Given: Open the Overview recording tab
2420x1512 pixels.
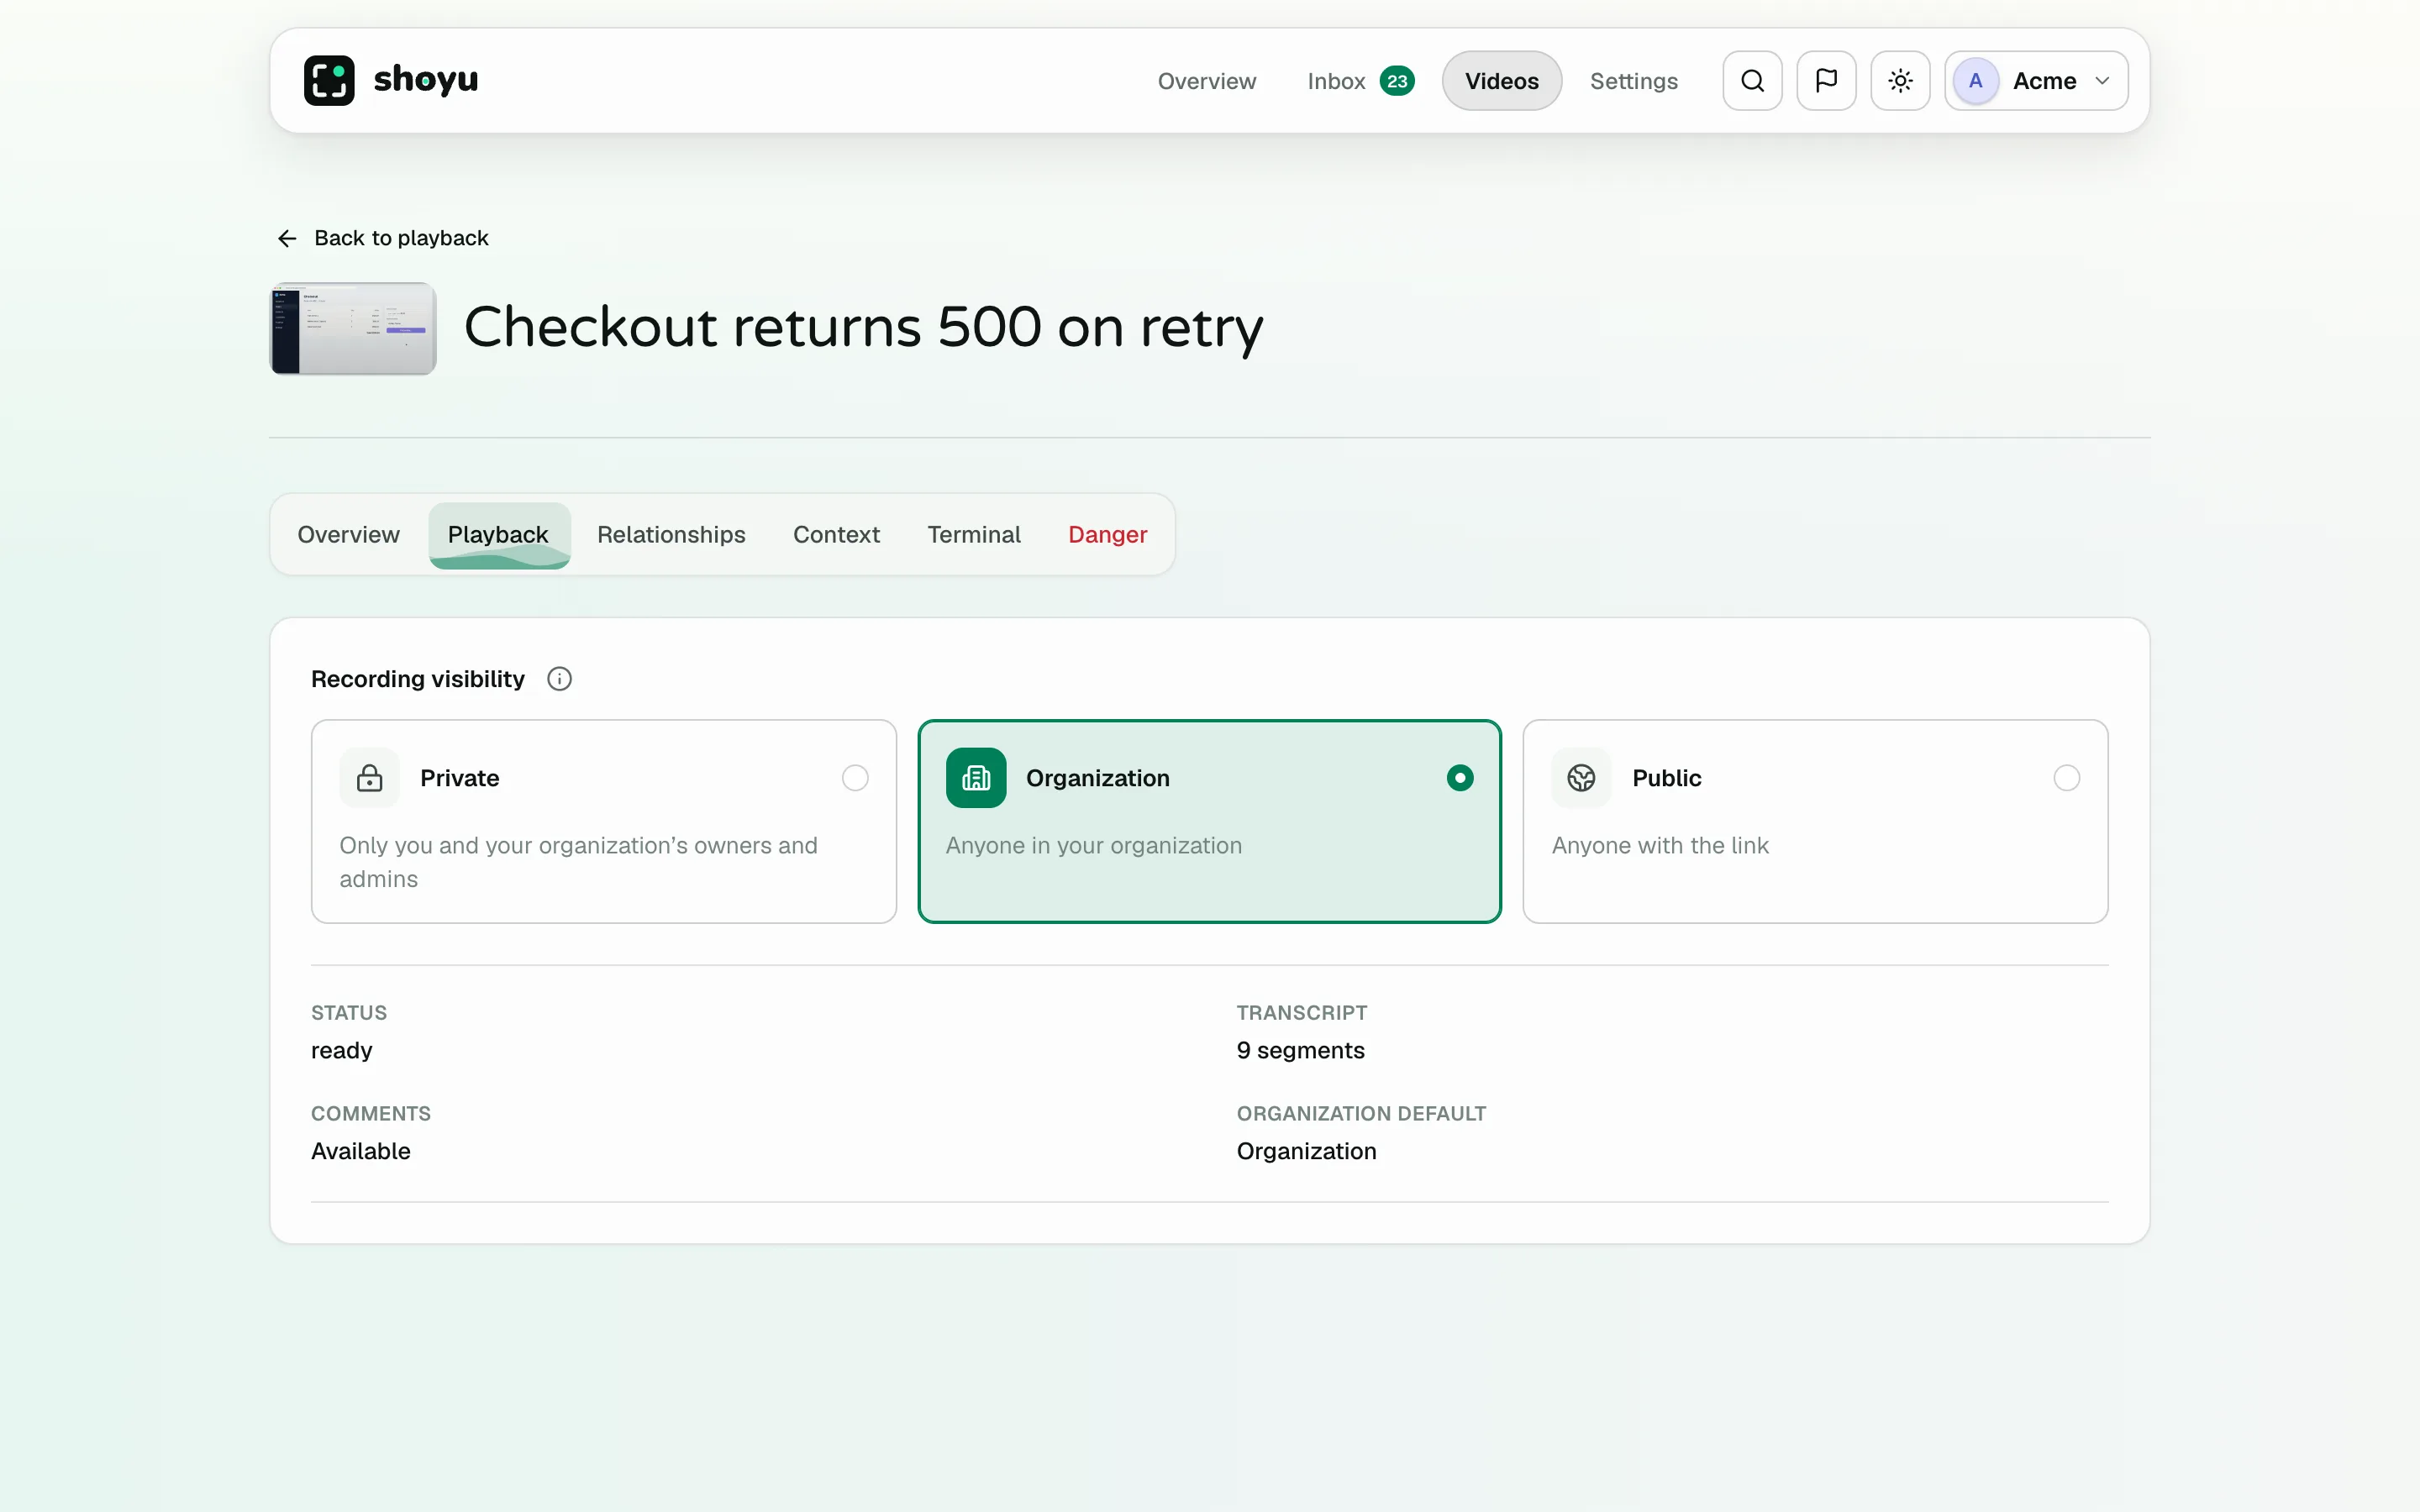Looking at the screenshot, I should click(x=348, y=534).
